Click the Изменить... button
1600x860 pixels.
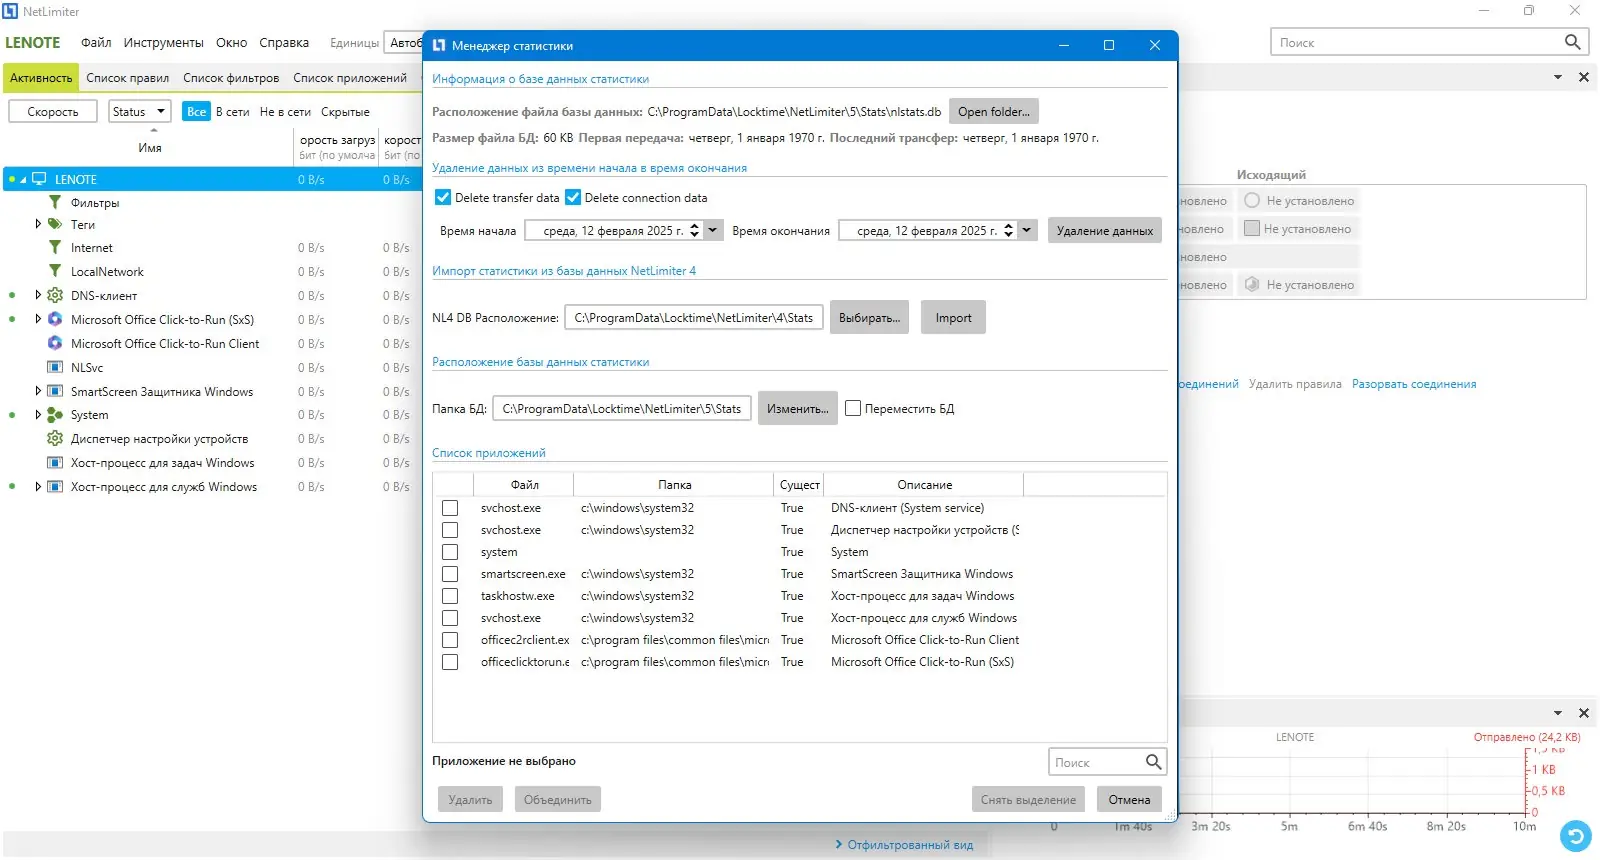(x=798, y=408)
